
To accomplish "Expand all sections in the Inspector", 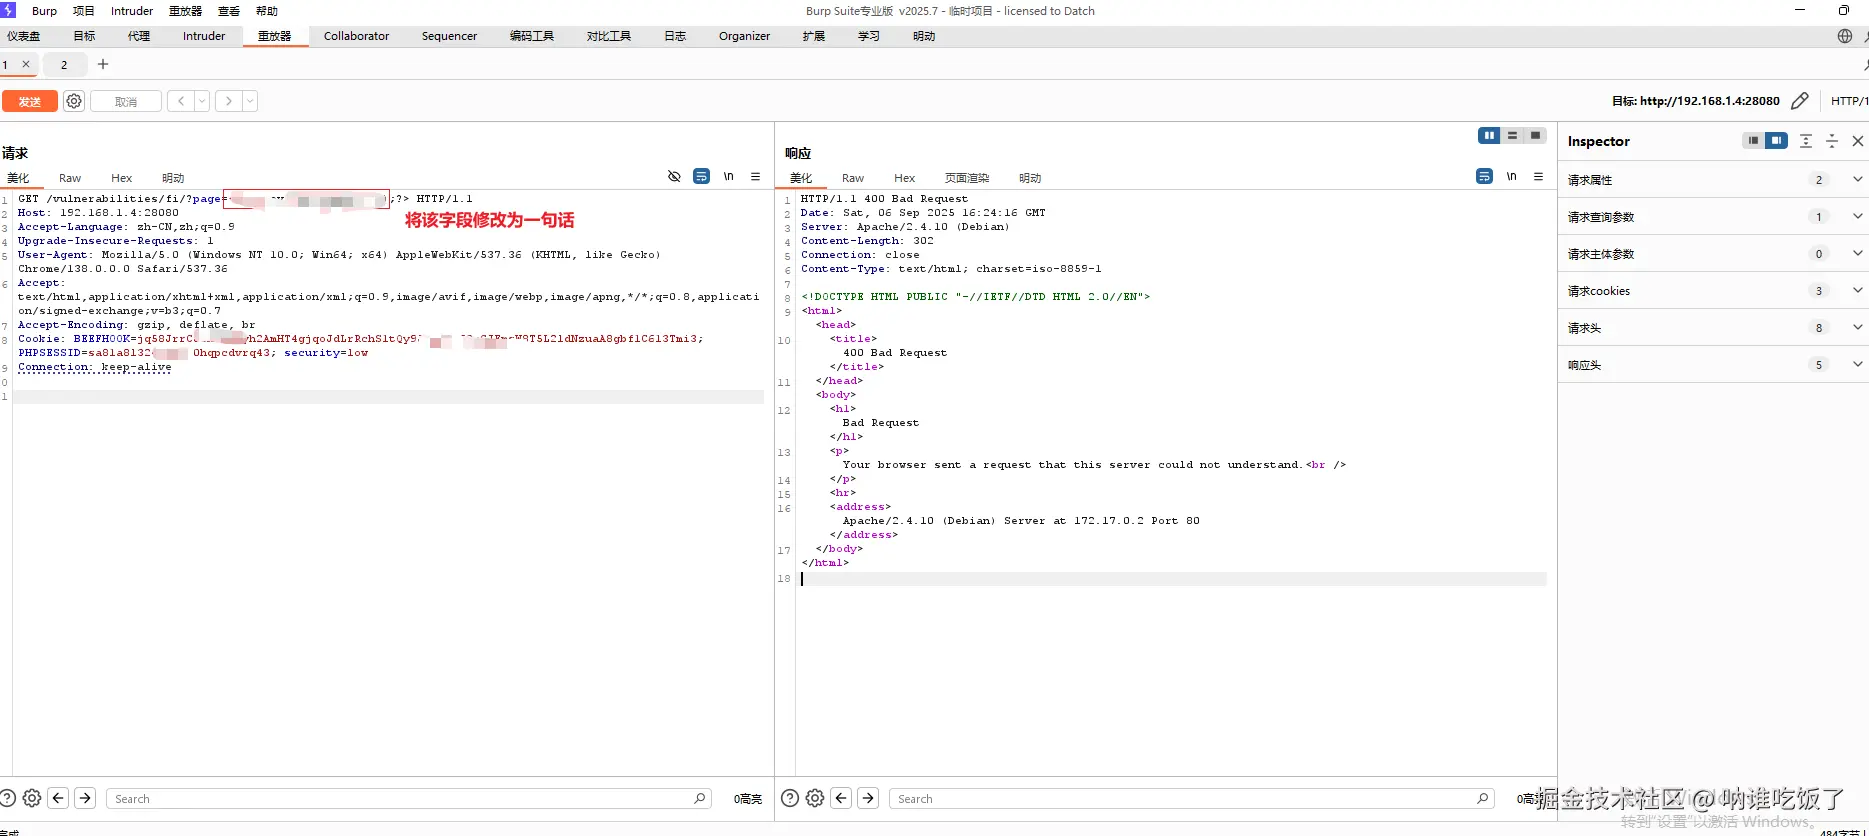I will click(1805, 141).
